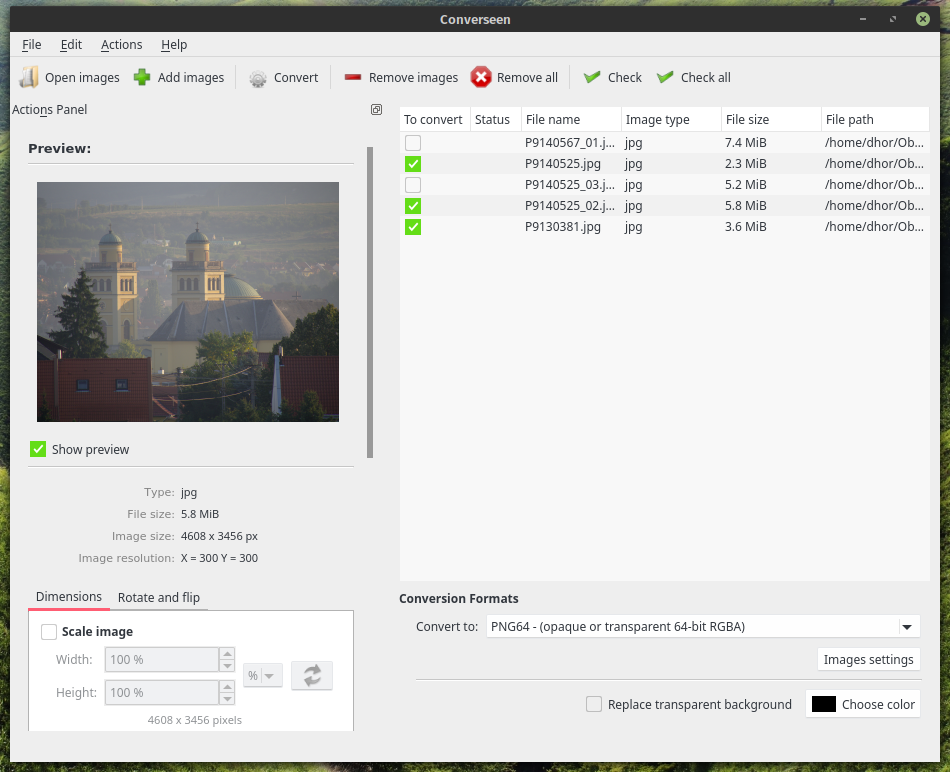Check the P9140567_01 to-convert checkbox
The width and height of the screenshot is (950, 772).
[413, 143]
